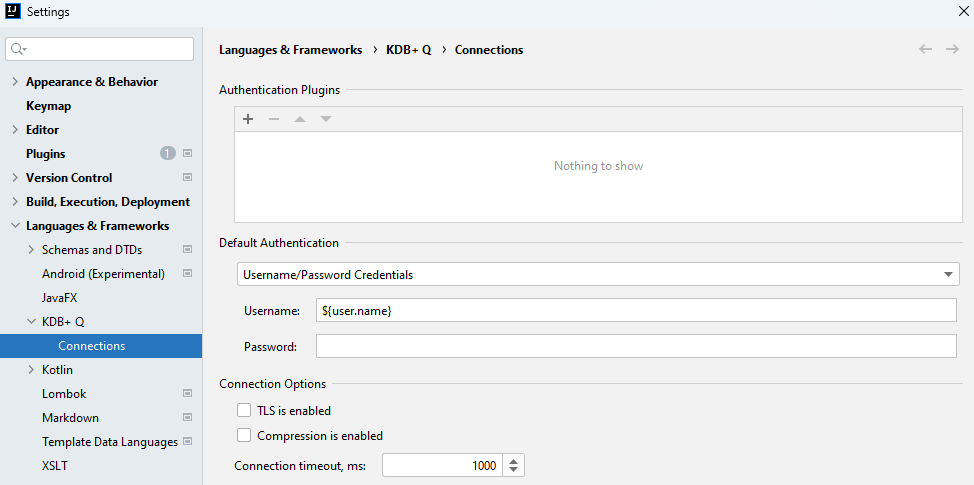Screen dimensions: 974x485
Task: Click the project-level icon beside Version Control
Action: [188, 178]
